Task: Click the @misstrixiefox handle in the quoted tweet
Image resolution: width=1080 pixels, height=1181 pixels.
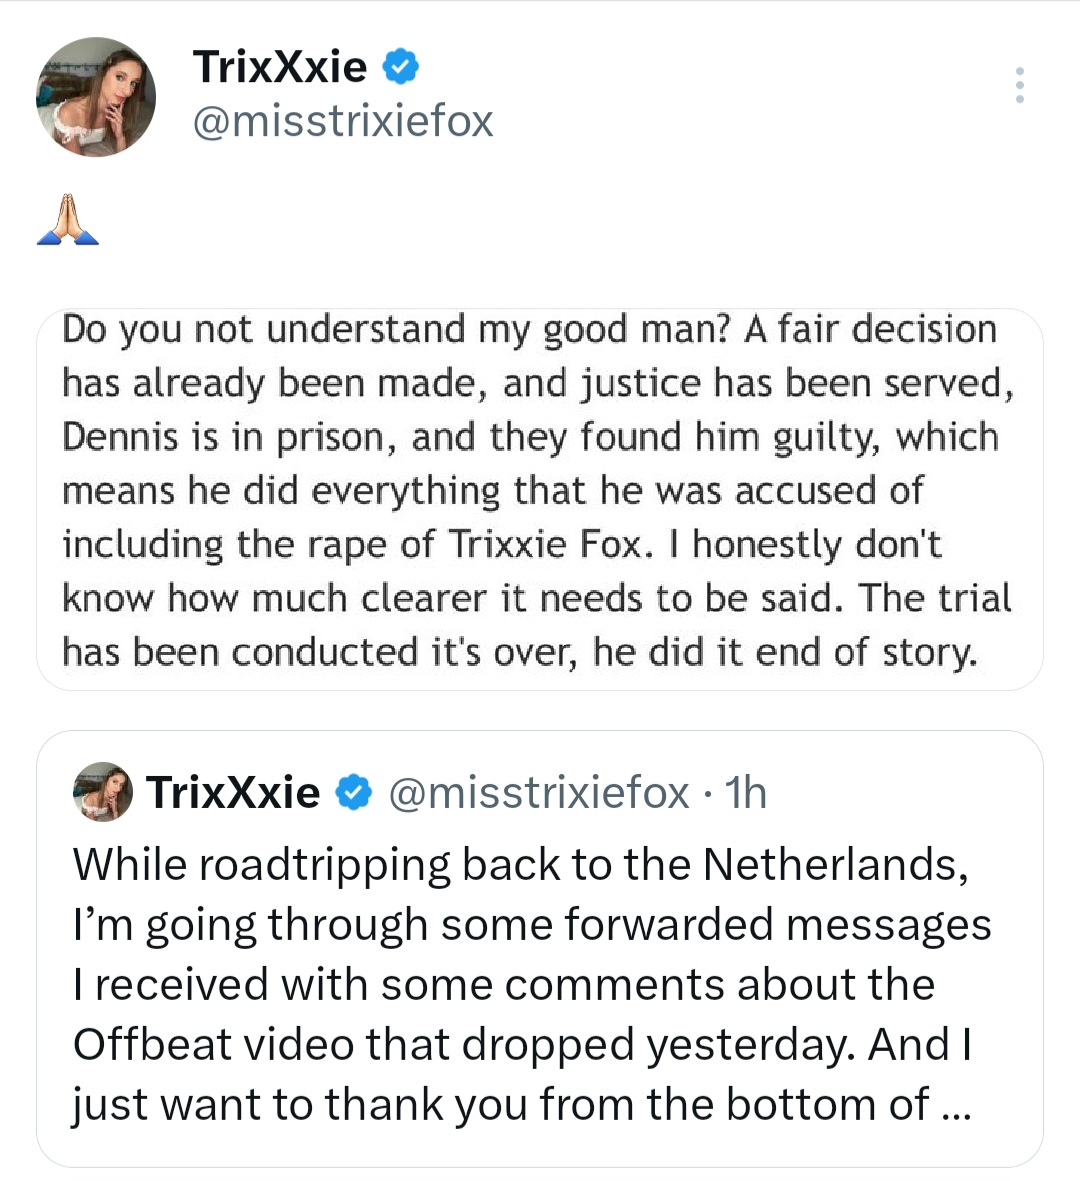Action: pos(538,793)
